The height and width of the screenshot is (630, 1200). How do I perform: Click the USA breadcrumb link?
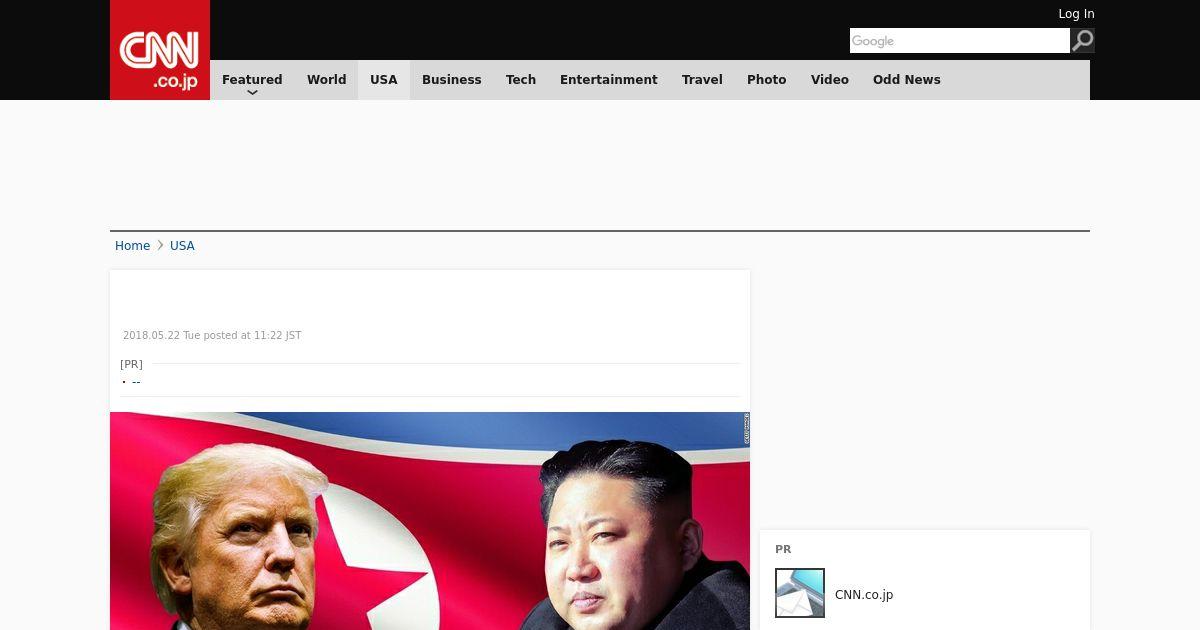tap(182, 246)
